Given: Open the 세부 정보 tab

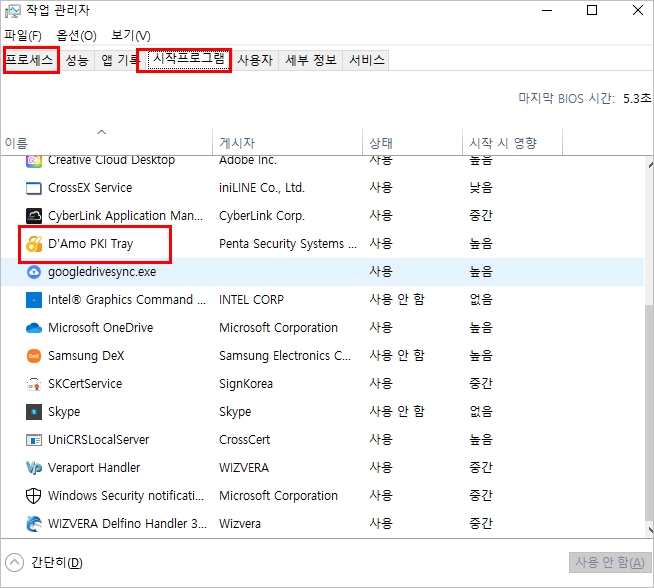Looking at the screenshot, I should [x=311, y=60].
